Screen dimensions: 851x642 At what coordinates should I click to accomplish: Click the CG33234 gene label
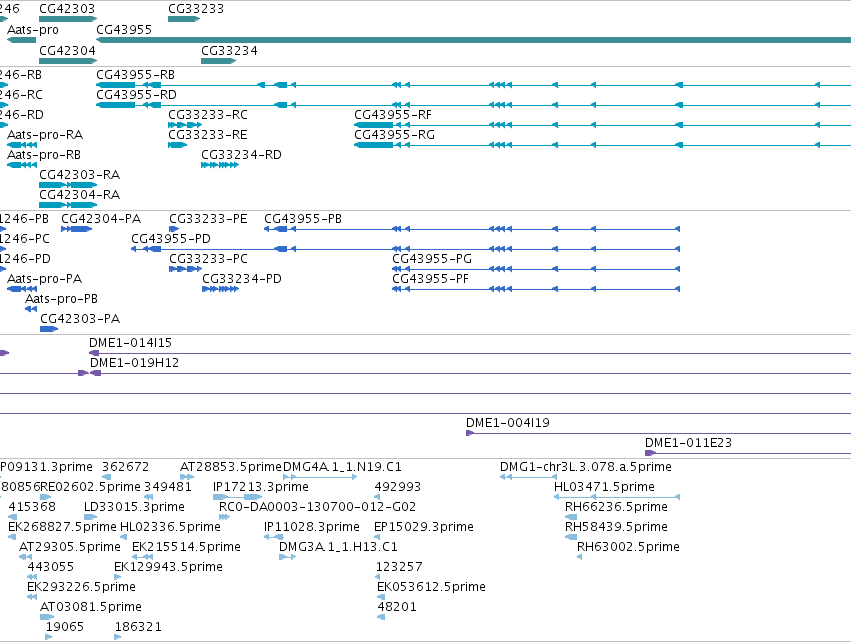coord(230,50)
